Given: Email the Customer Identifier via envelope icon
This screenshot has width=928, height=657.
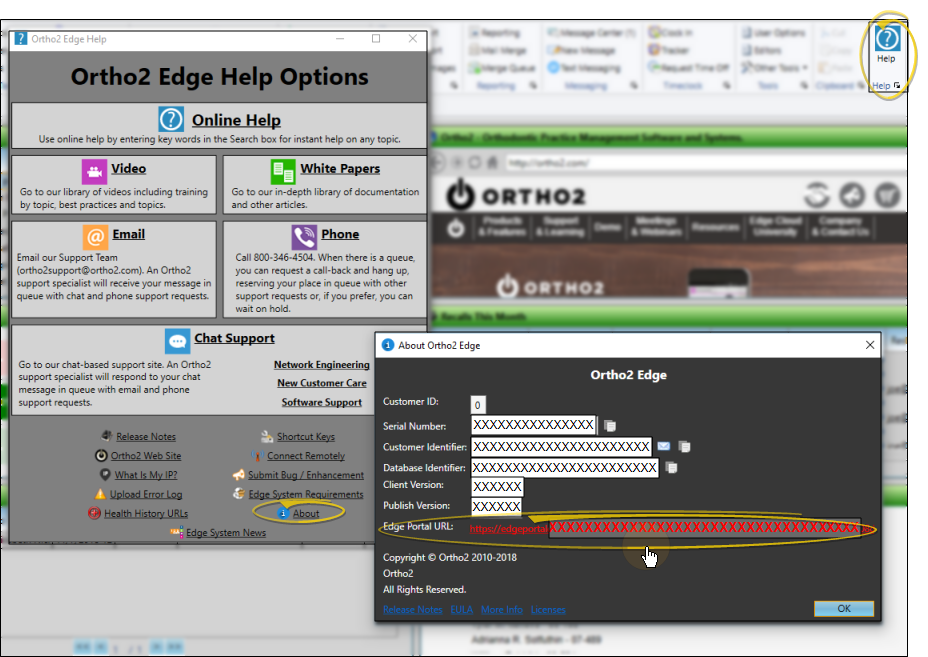Looking at the screenshot, I should click(664, 446).
